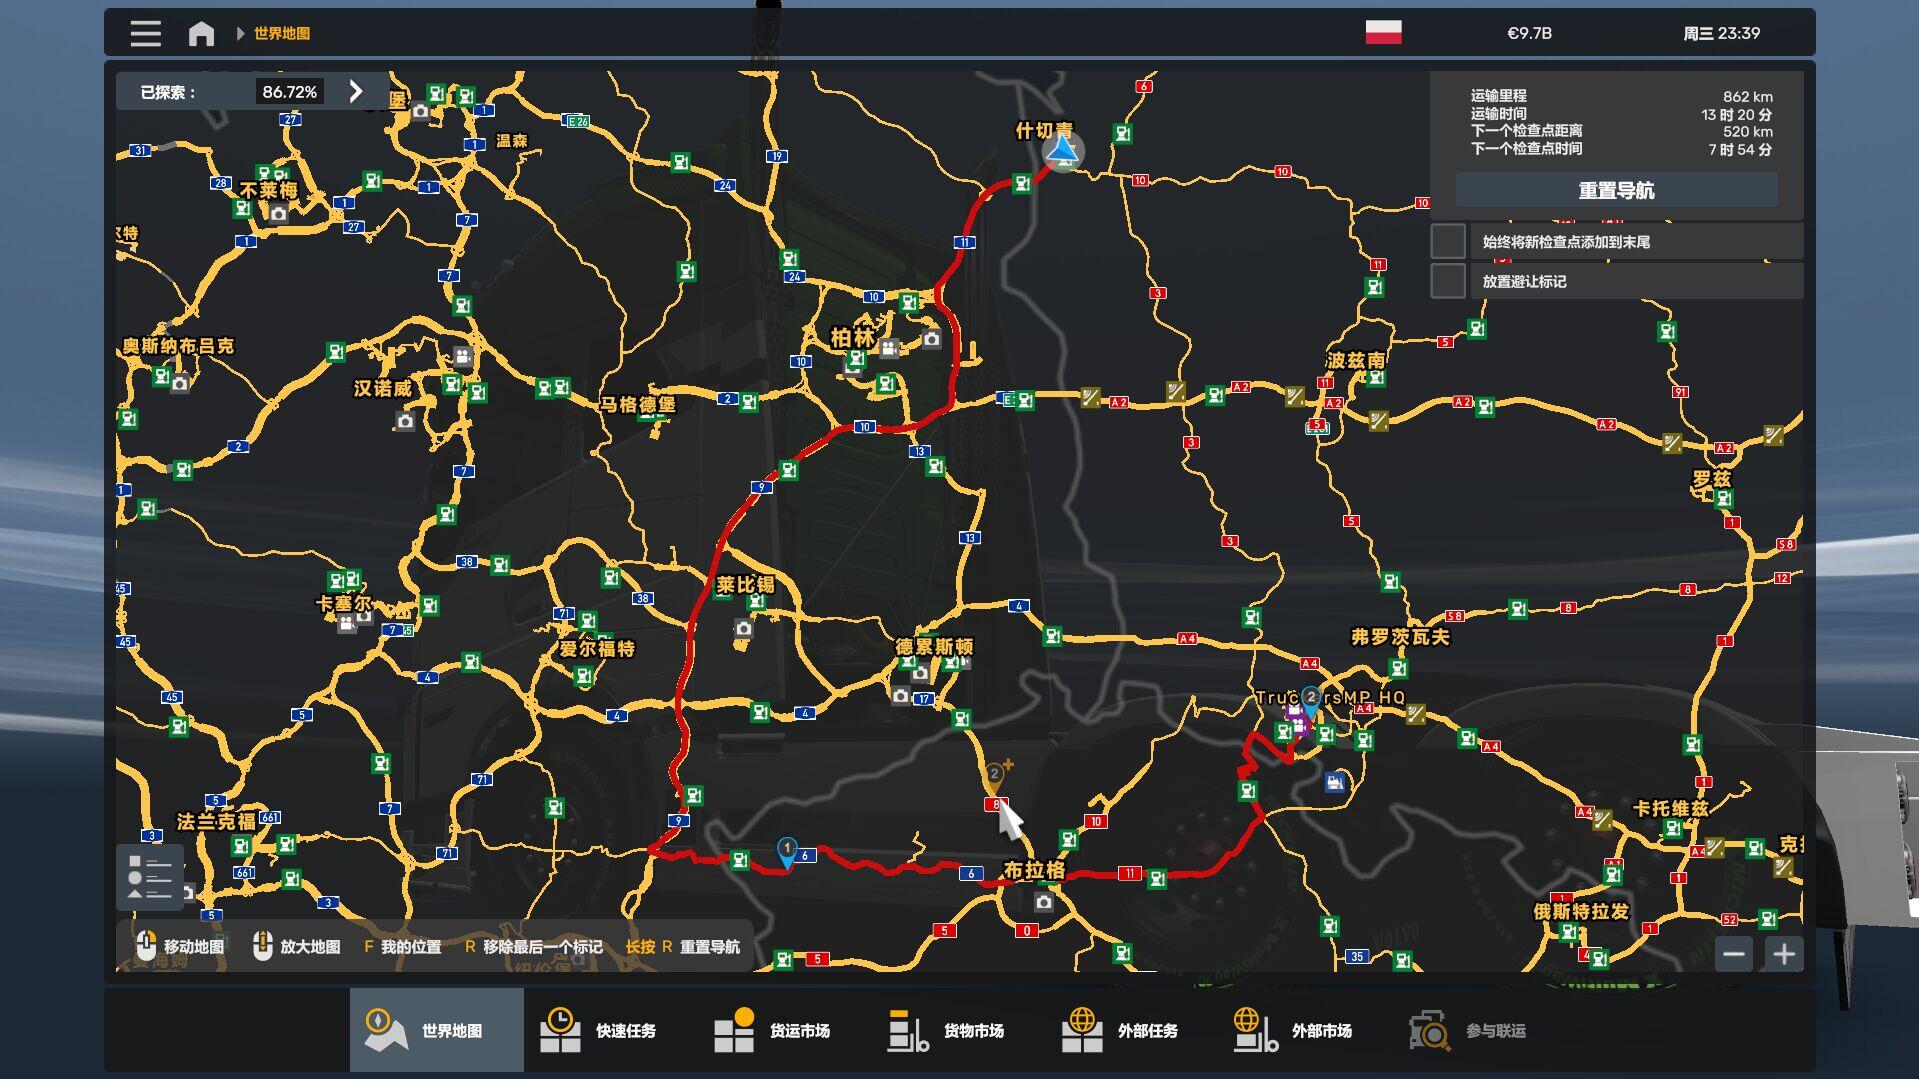
Task: Click the €9.7B balance
Action: tap(1529, 33)
